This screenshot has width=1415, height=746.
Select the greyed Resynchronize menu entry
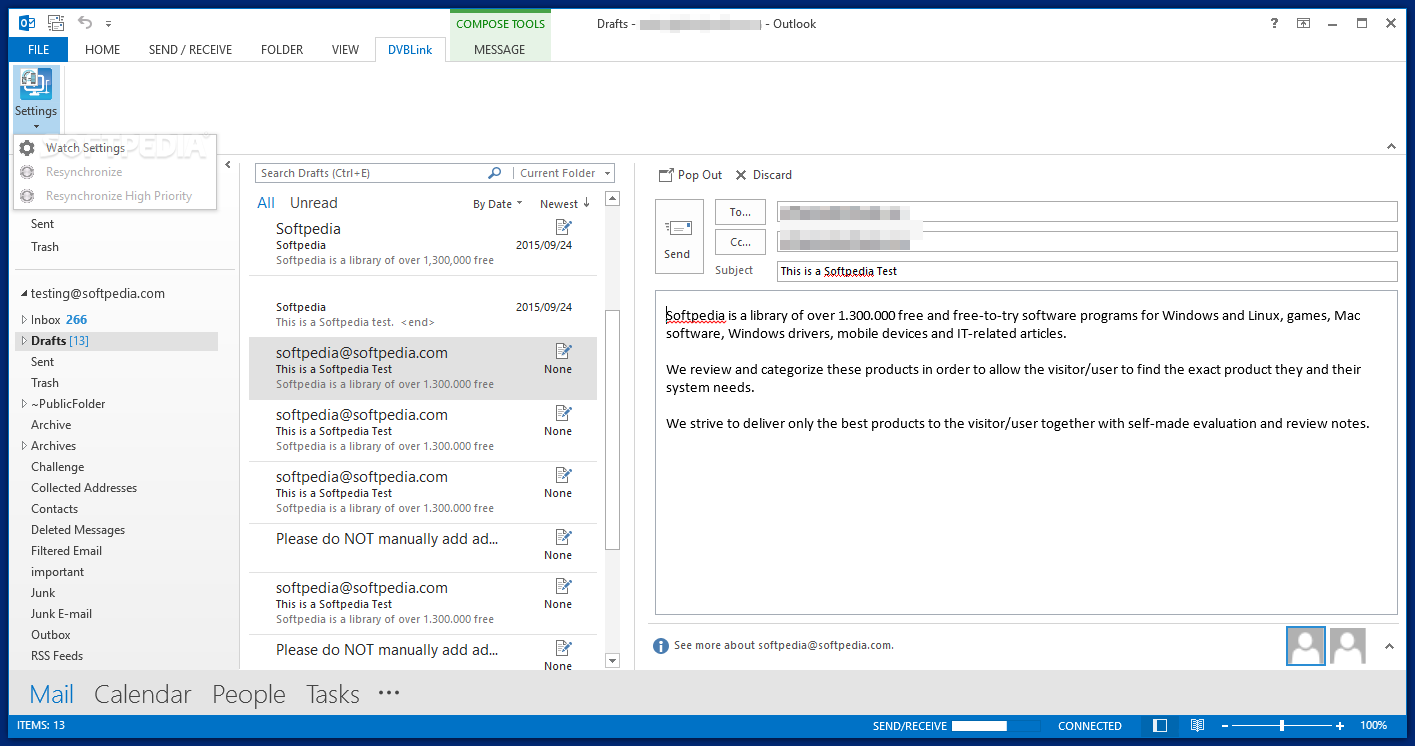tap(84, 172)
